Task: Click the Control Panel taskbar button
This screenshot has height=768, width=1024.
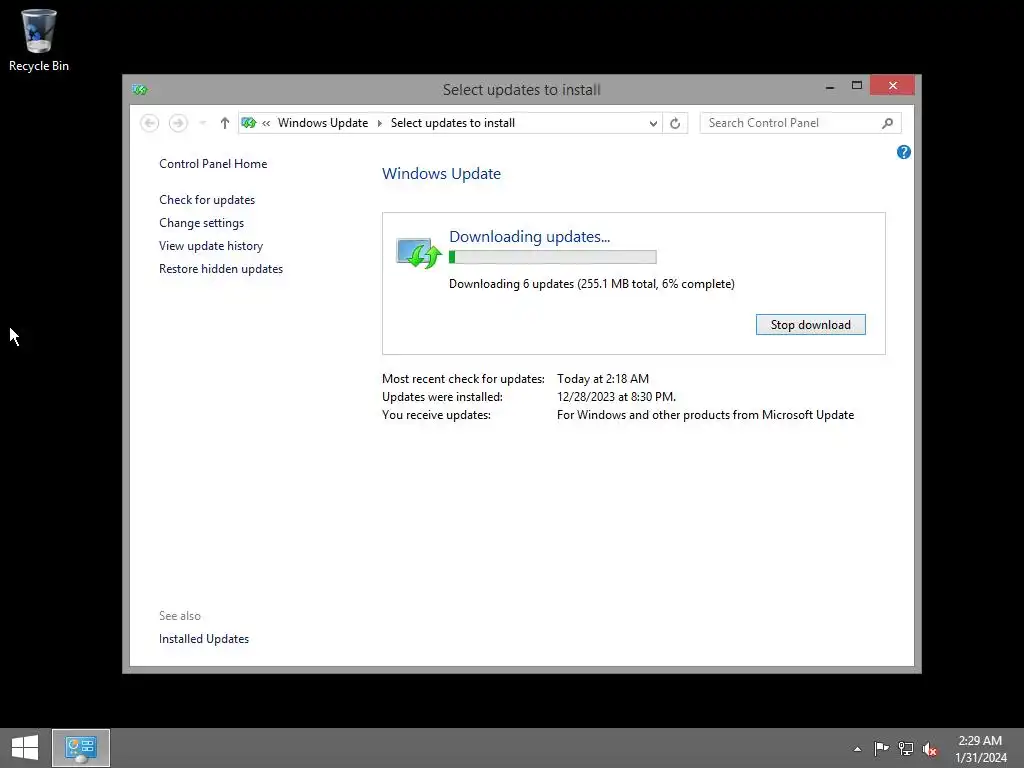Action: (81, 748)
